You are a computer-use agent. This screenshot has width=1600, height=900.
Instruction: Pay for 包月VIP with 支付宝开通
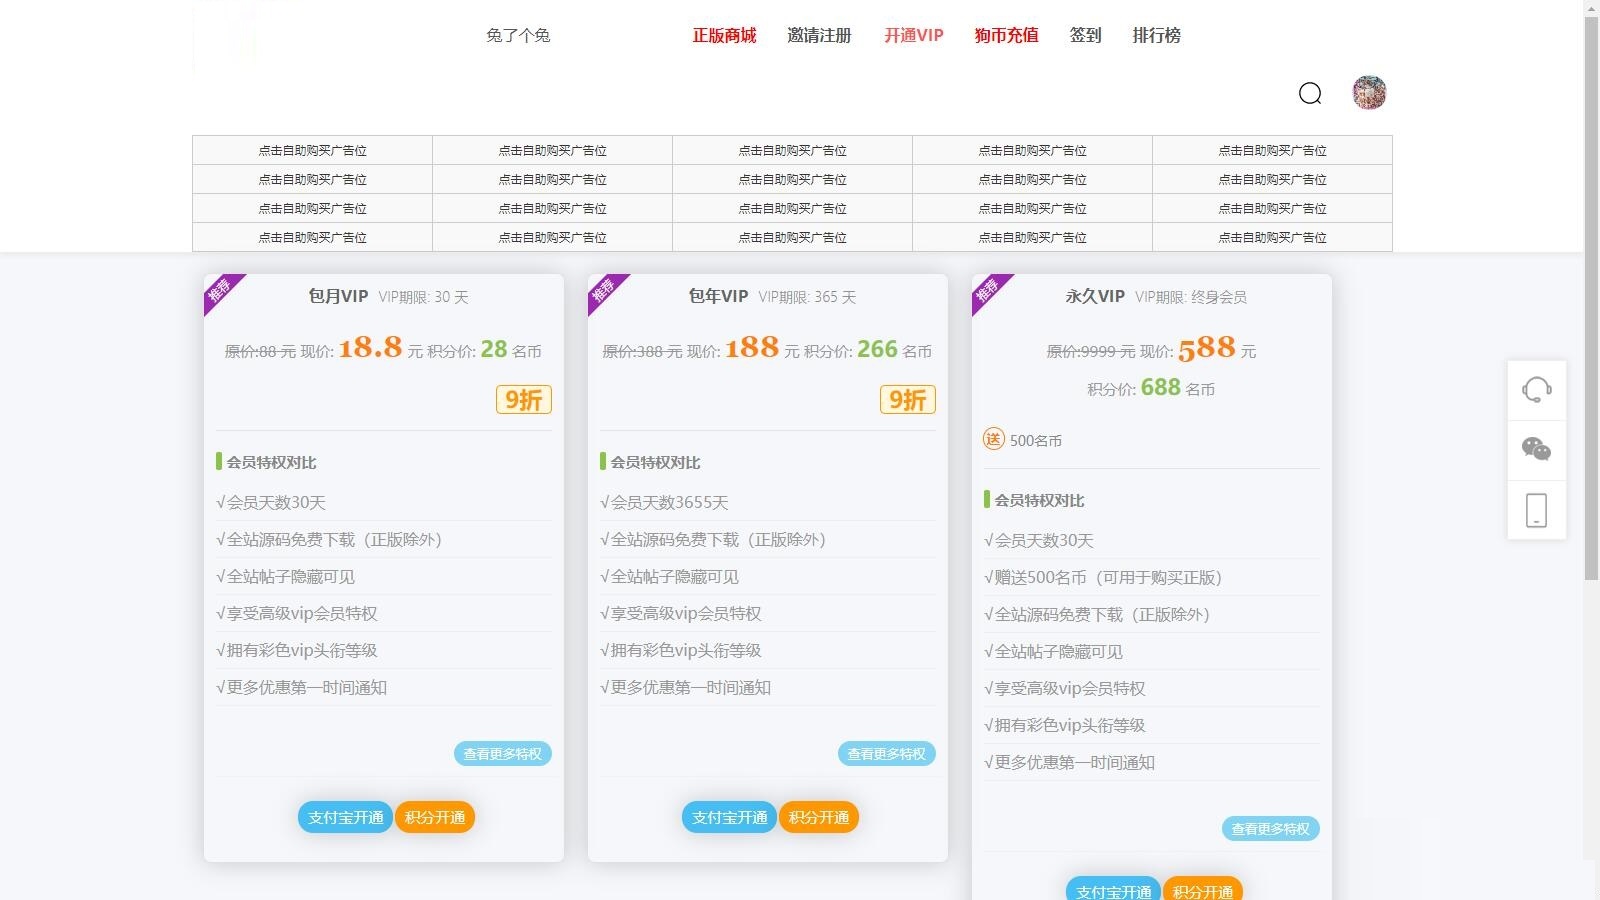click(x=345, y=818)
